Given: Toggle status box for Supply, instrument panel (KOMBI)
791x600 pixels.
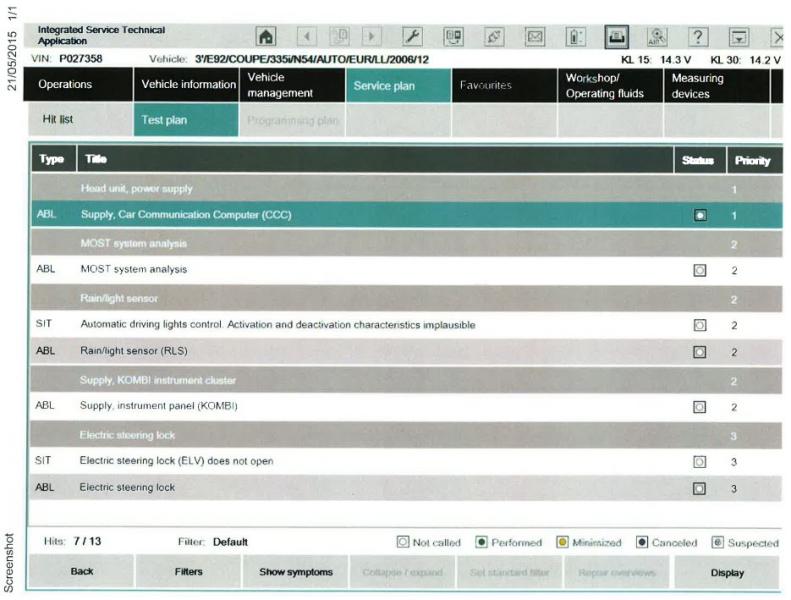Looking at the screenshot, I should (x=700, y=407).
